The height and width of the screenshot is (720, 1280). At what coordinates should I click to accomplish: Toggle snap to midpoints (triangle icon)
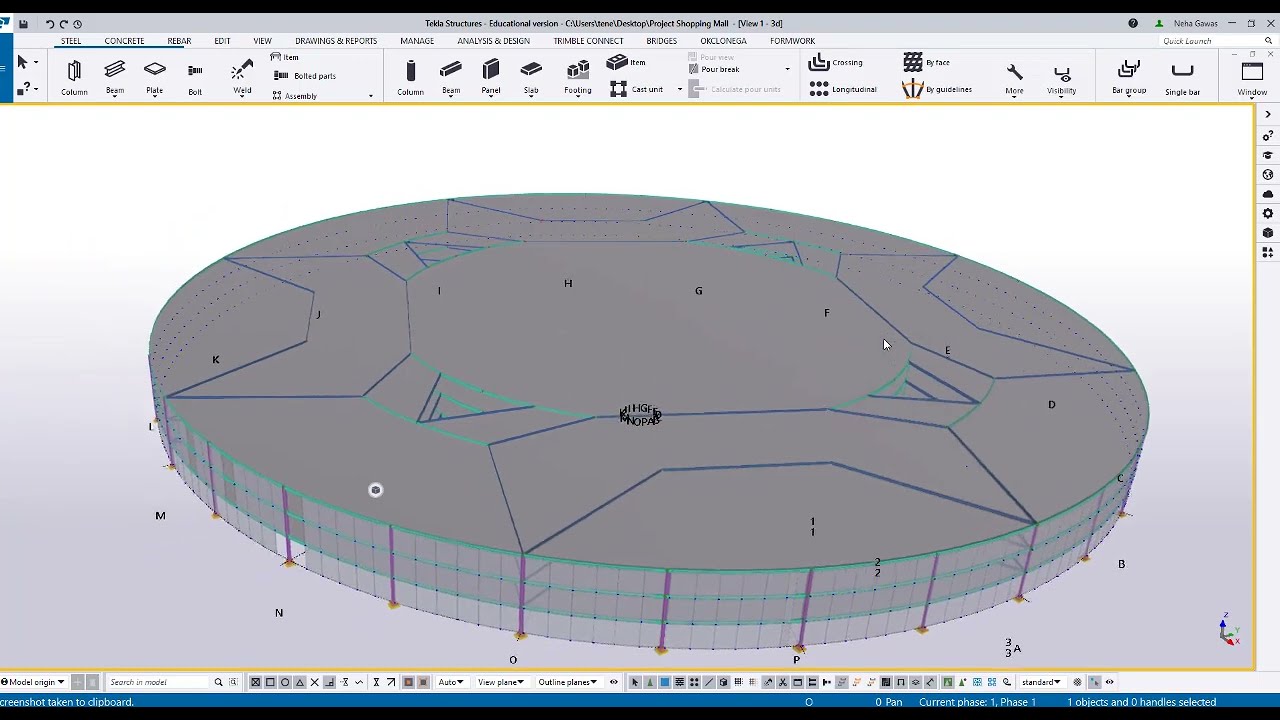300,682
